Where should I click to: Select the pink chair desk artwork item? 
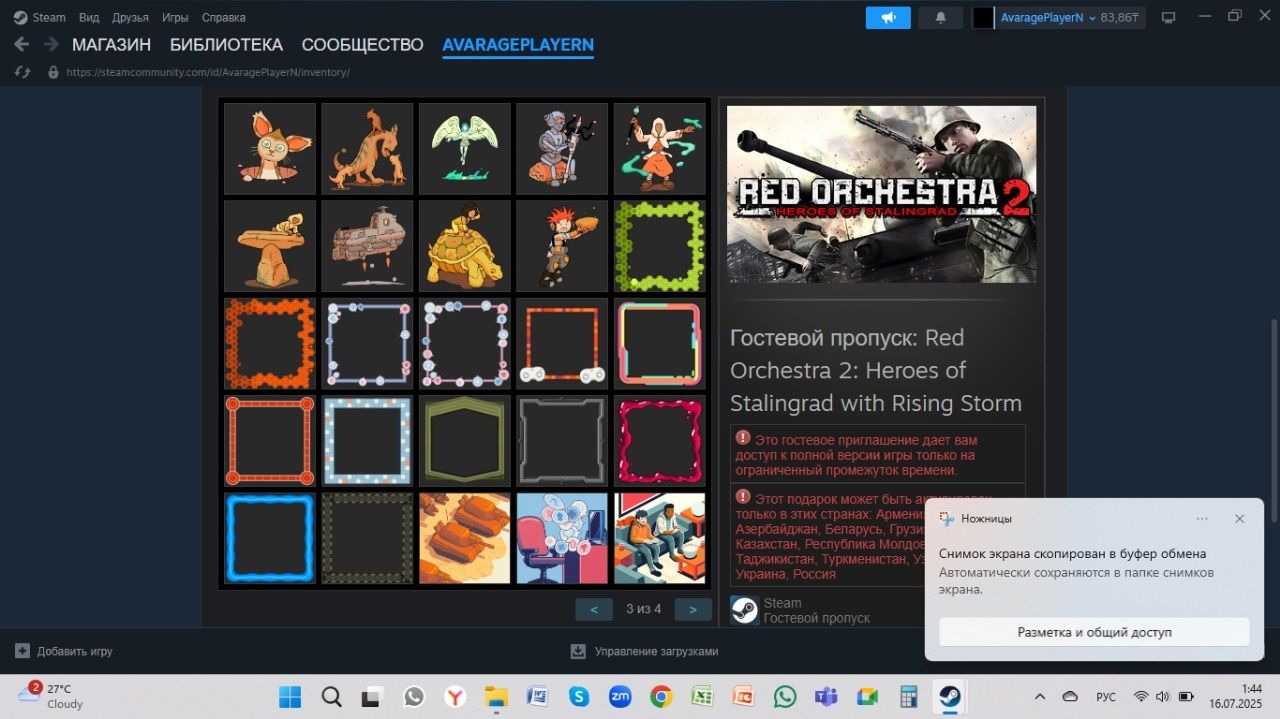tap(562, 537)
